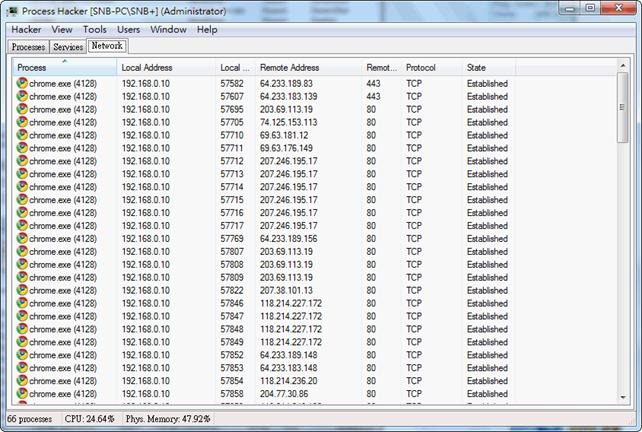642x432 pixels.
Task: Select remote address 207.38.101.13
Action: pyautogui.click(x=286, y=291)
